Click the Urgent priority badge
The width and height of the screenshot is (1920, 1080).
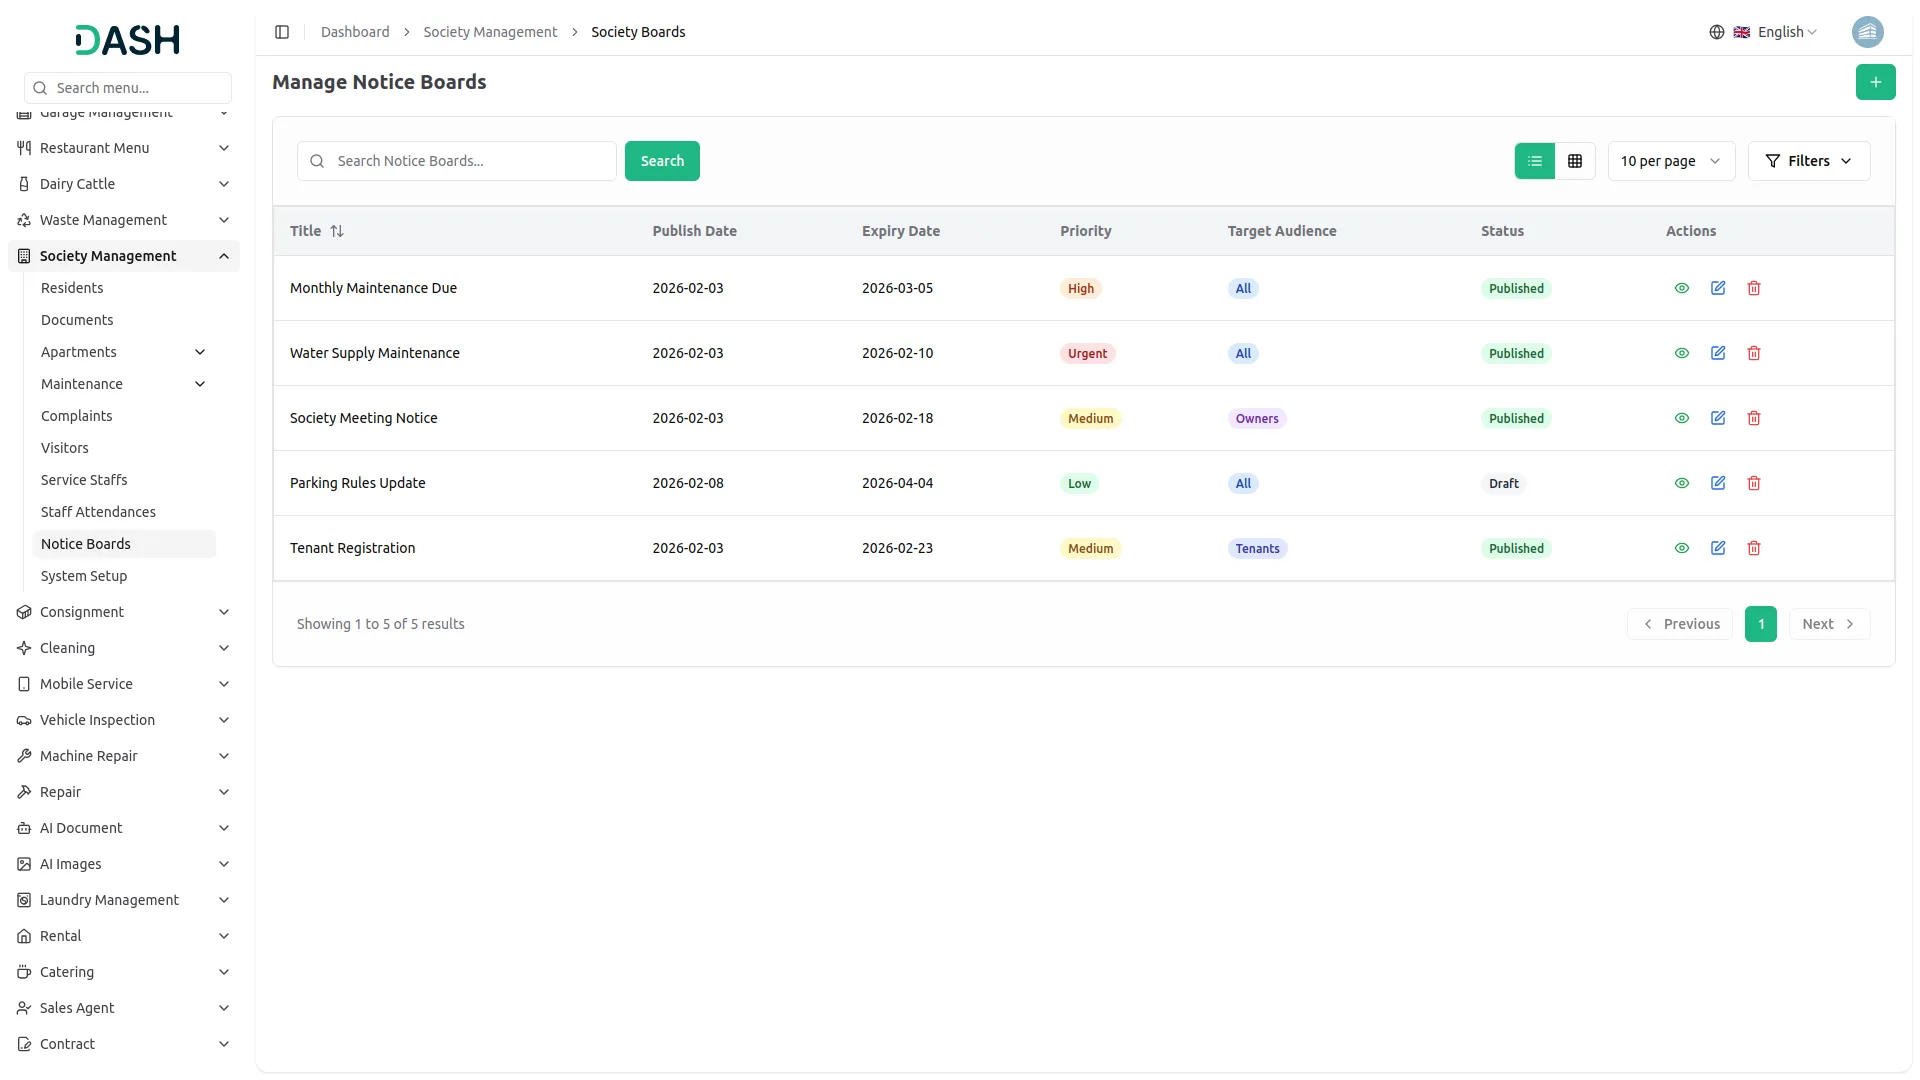pyautogui.click(x=1087, y=354)
